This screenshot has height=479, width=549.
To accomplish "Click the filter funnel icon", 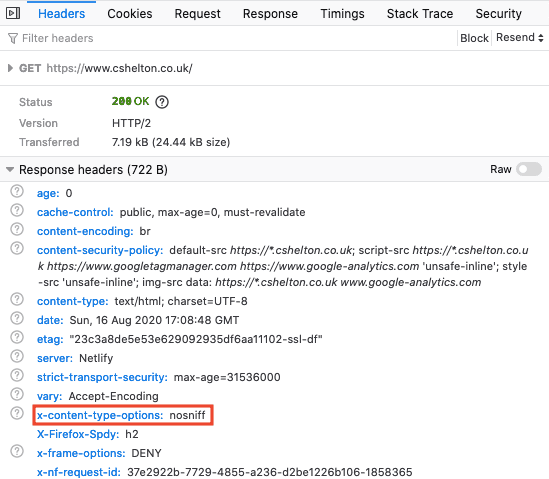I will point(13,38).
